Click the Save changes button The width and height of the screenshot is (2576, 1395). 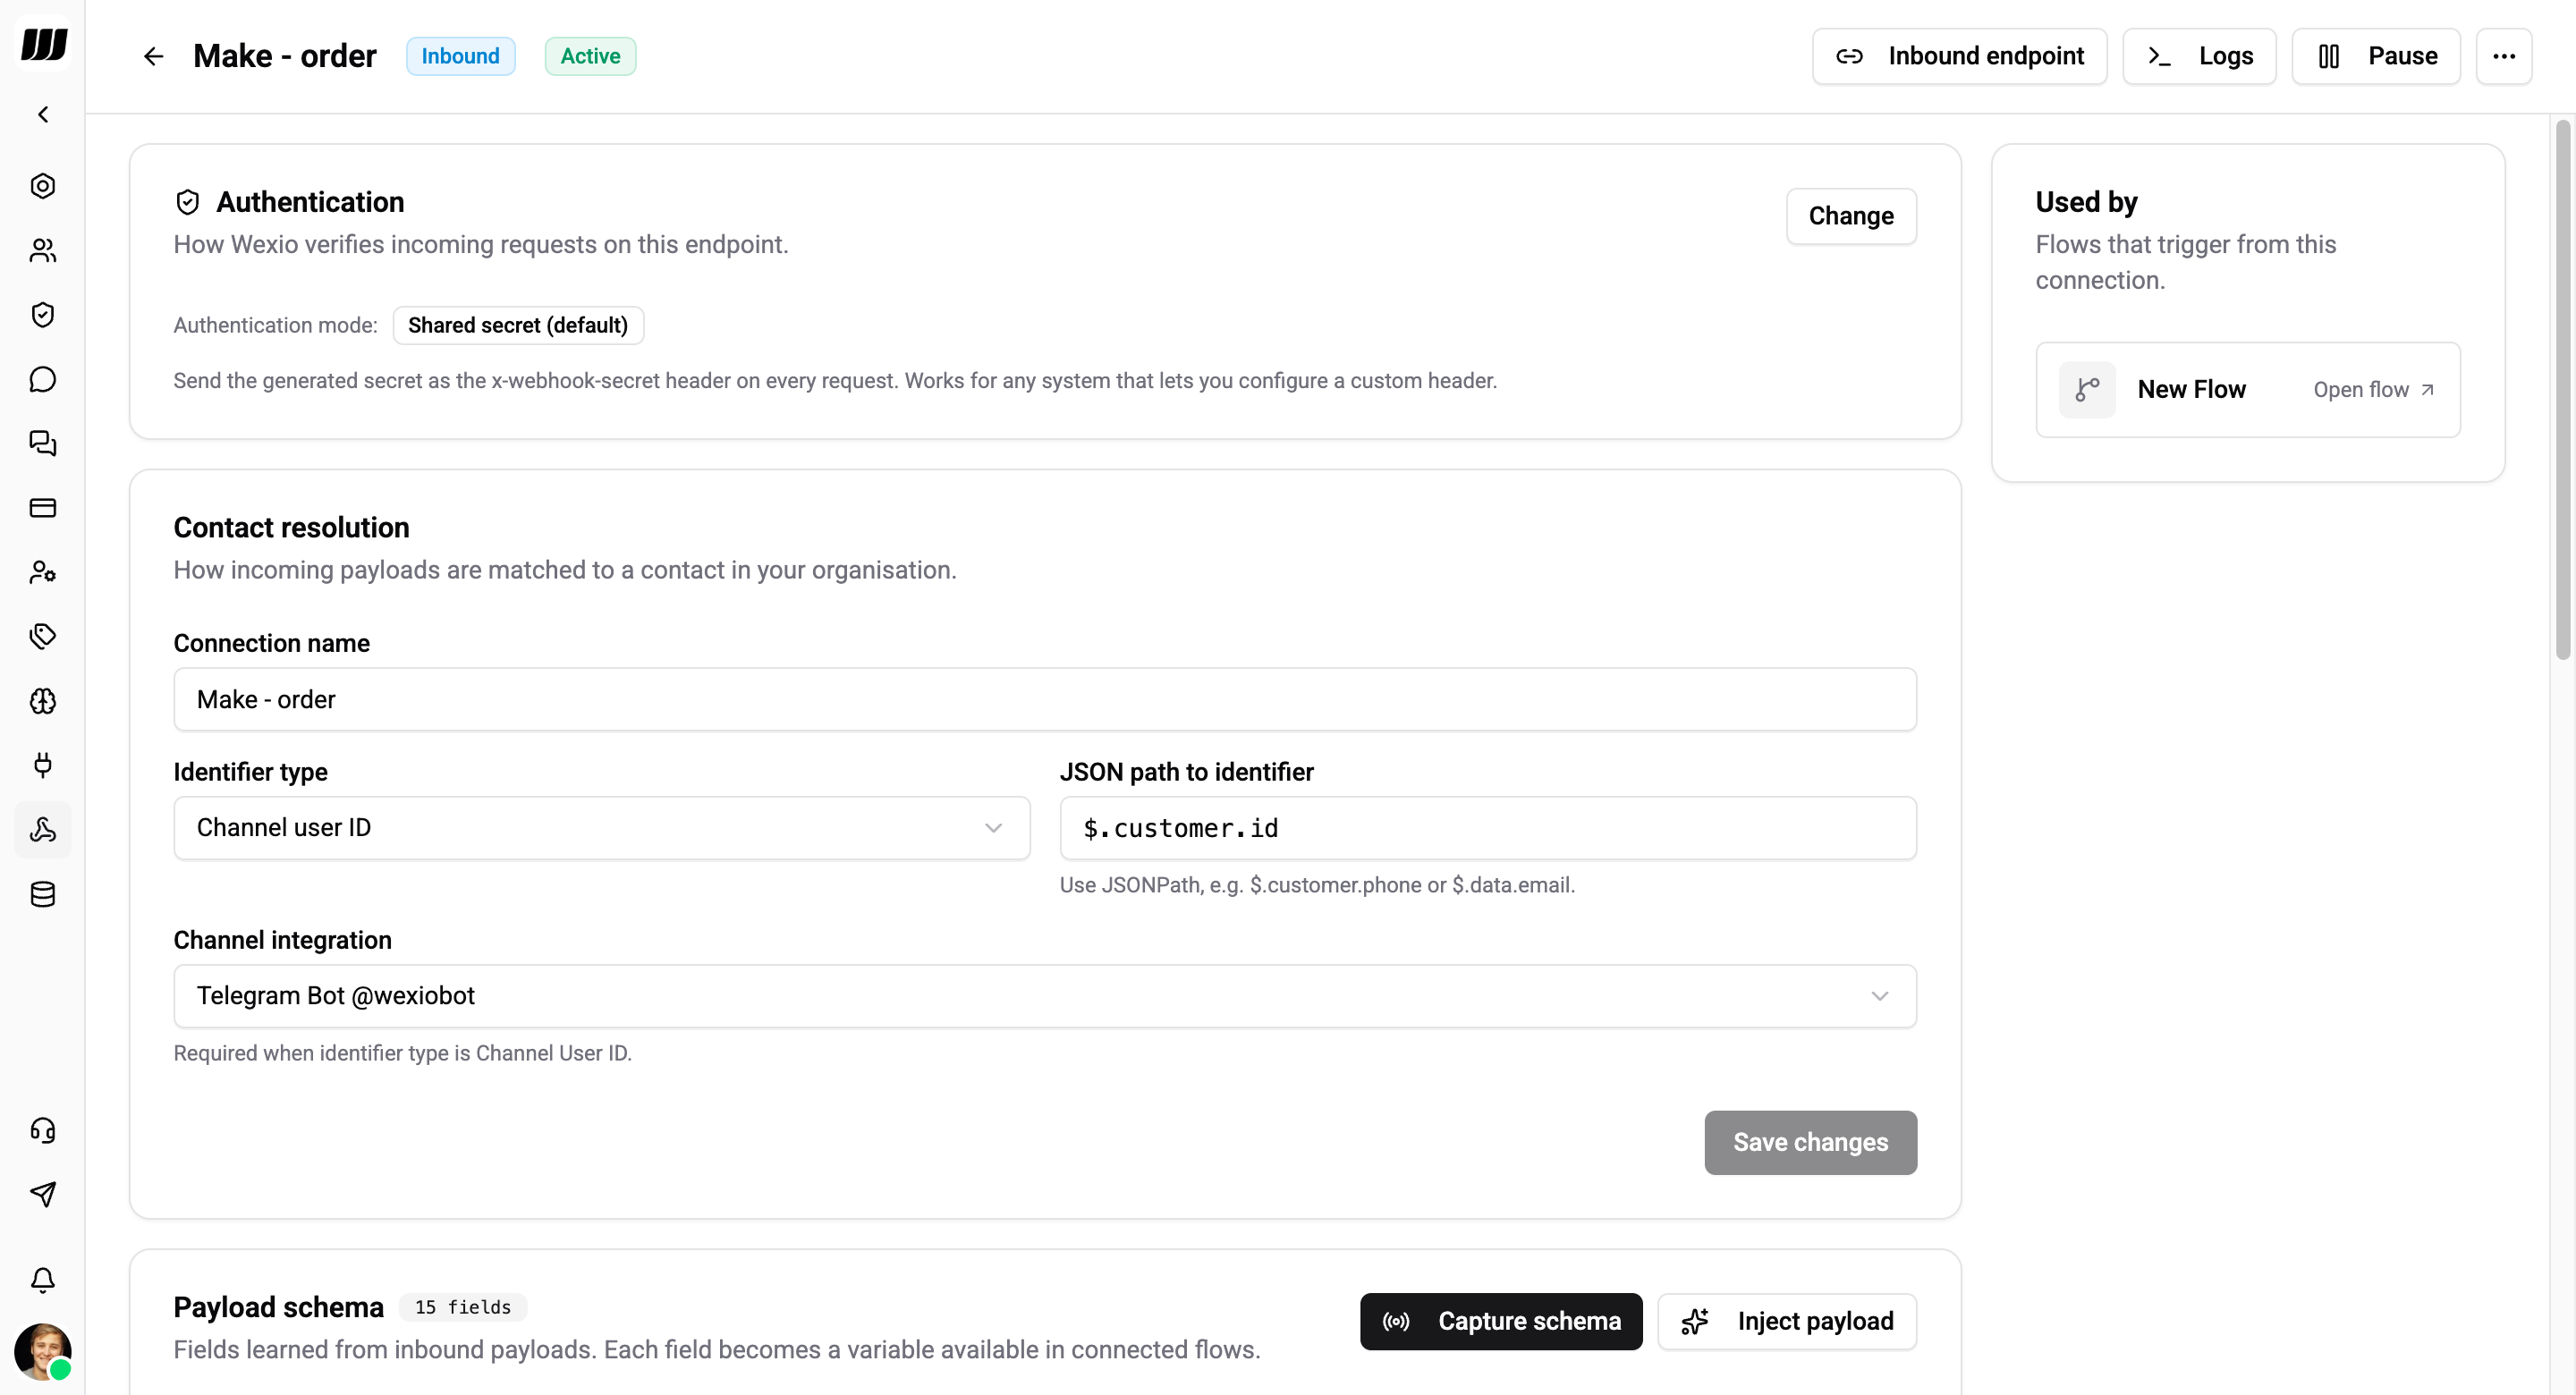(x=1809, y=1142)
